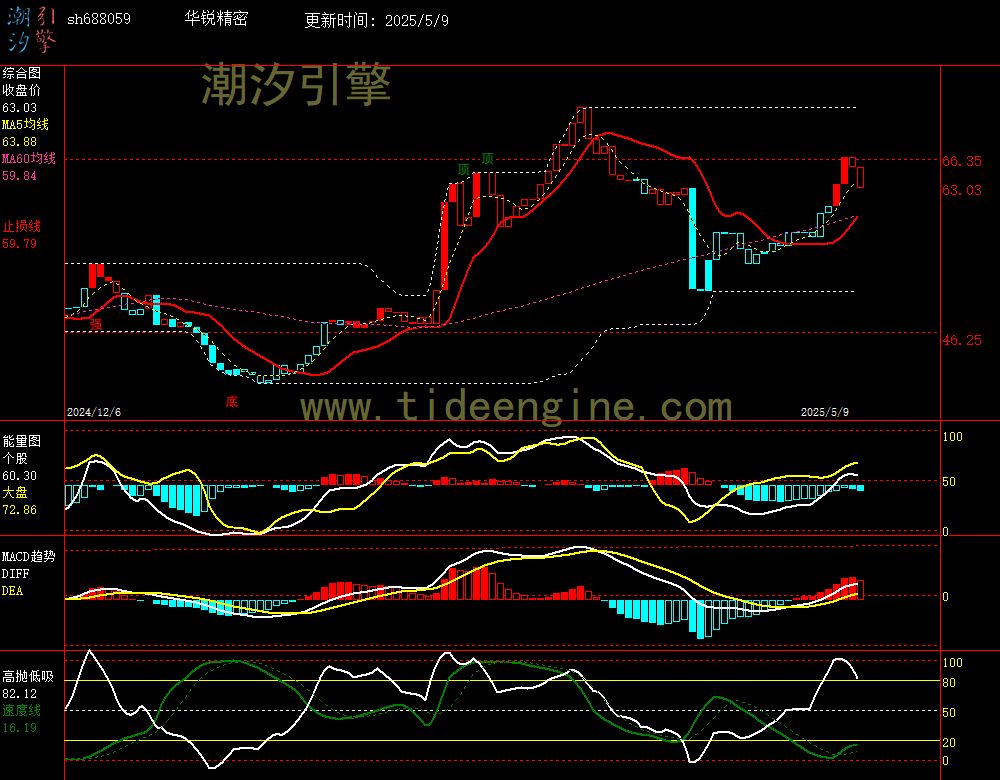Click the 综合图 panel label
The width and height of the screenshot is (1000, 780).
[x=22, y=73]
